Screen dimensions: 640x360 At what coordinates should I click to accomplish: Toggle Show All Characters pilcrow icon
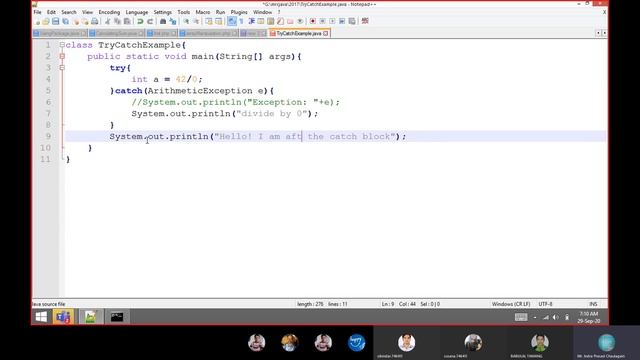(x=241, y=21)
